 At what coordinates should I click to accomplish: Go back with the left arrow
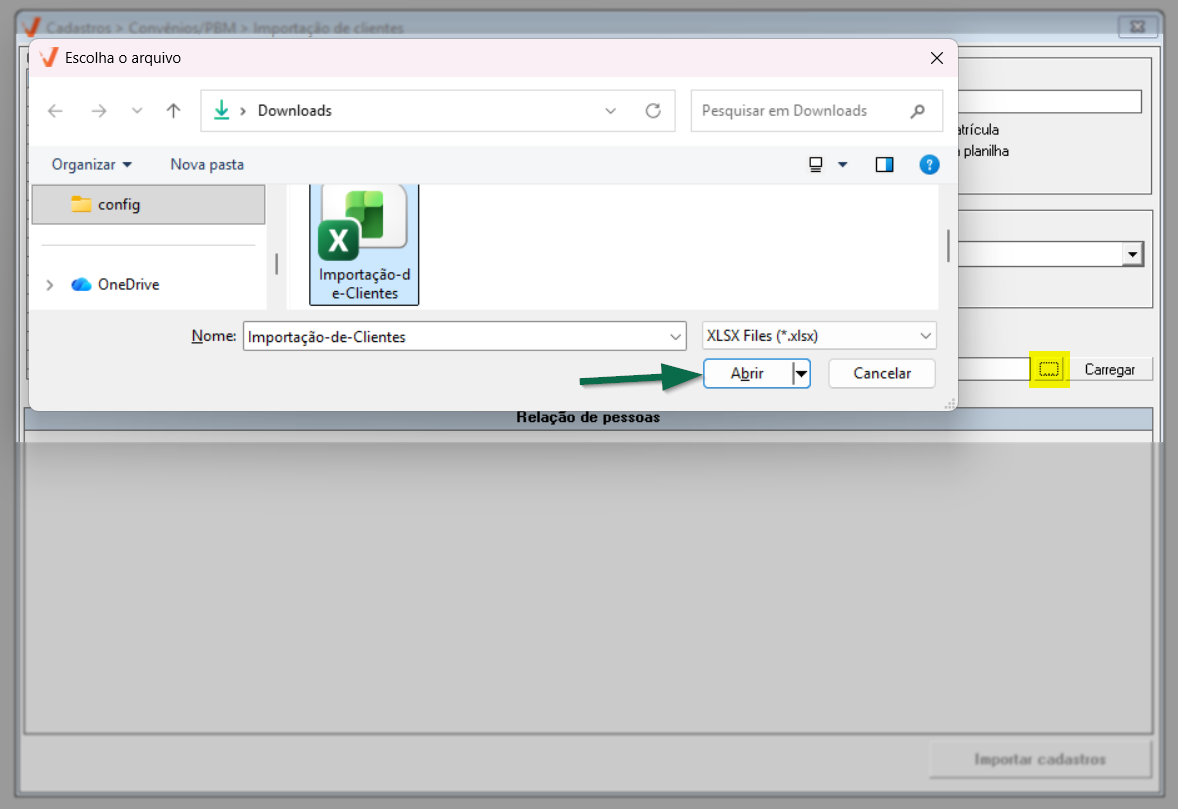click(x=55, y=111)
